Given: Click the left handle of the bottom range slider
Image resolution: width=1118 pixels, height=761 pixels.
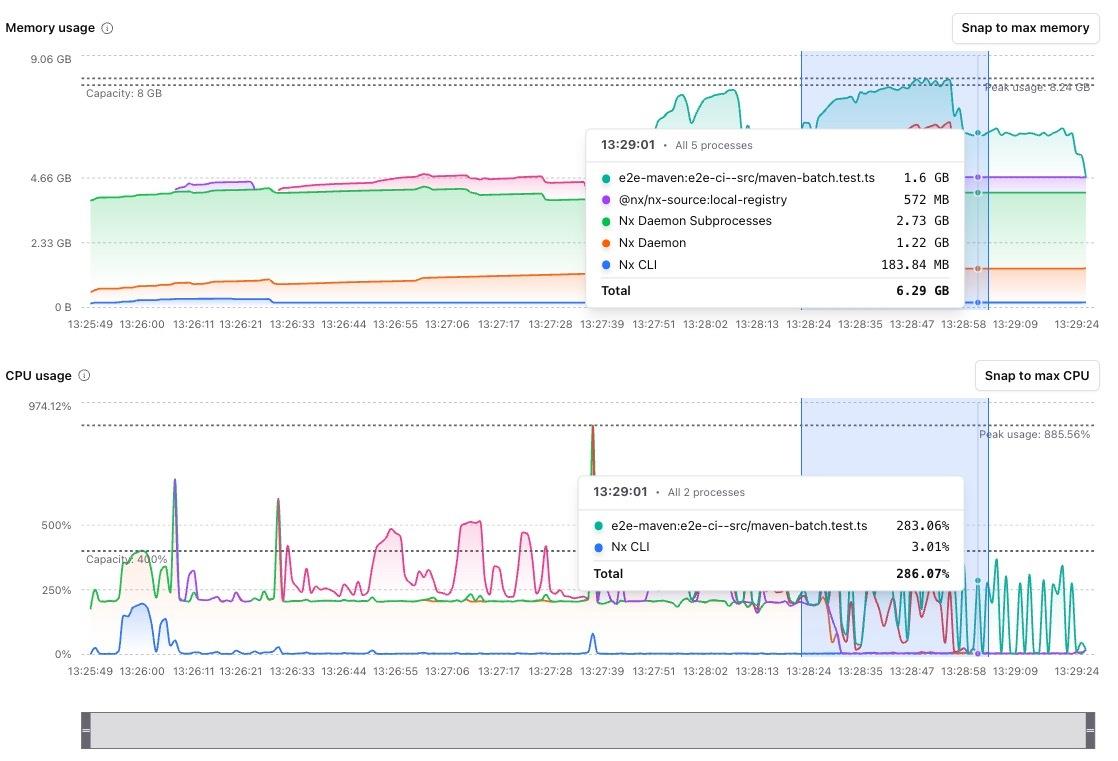Looking at the screenshot, I should 87,731.
